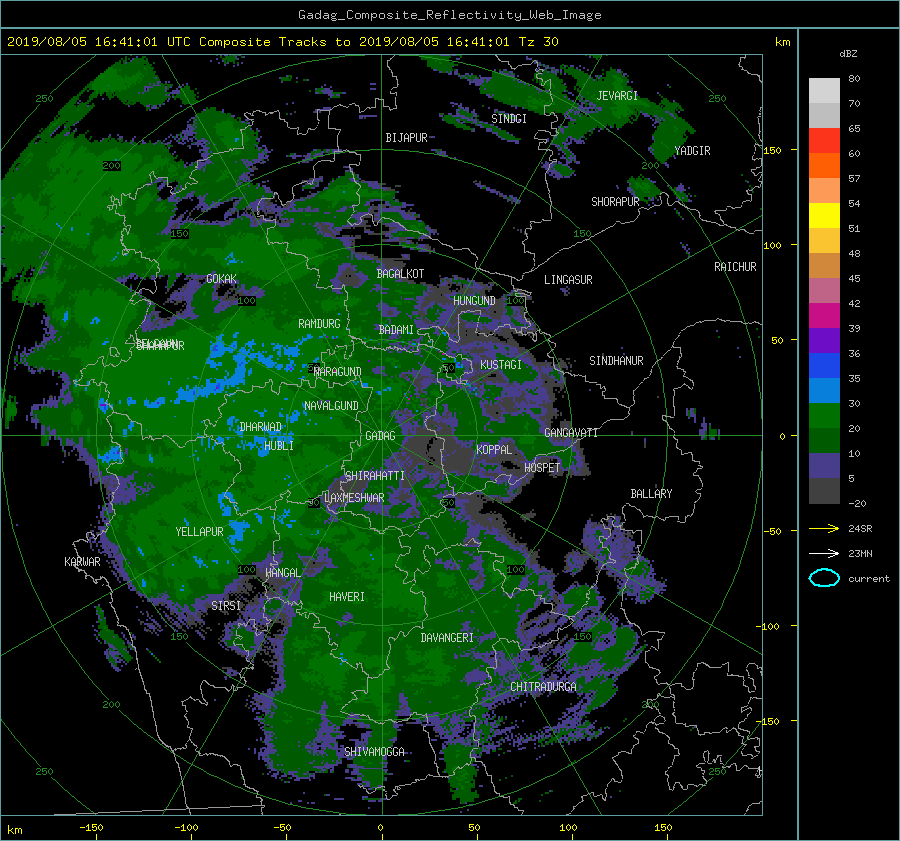
Task: Click the yellow 24SR arrow icon
Action: pos(824,528)
